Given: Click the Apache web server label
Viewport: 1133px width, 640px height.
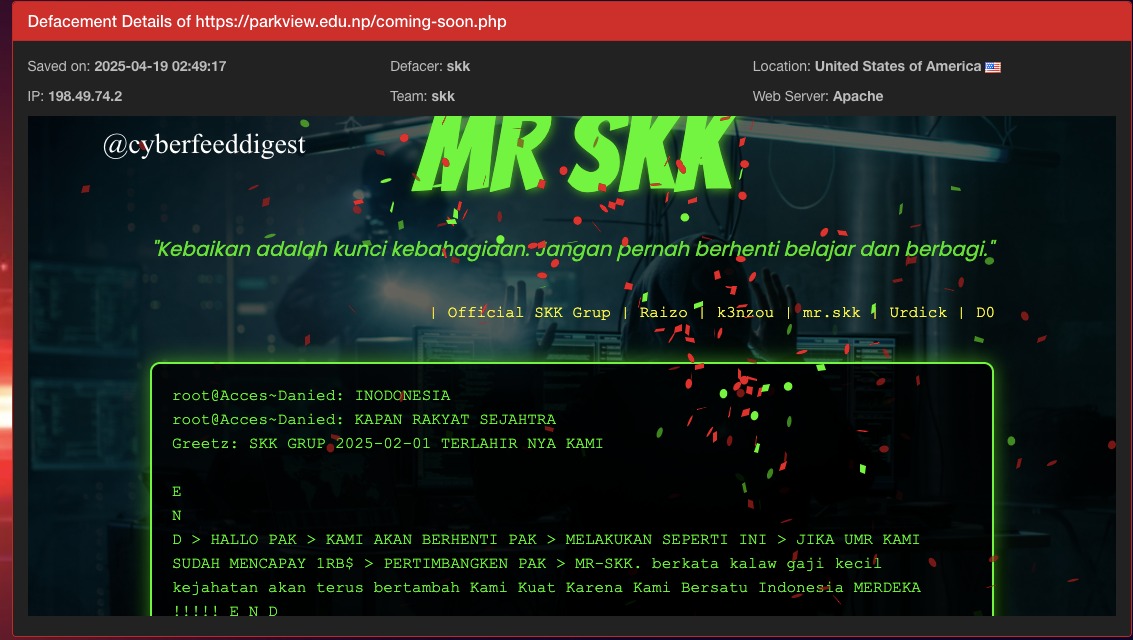Looking at the screenshot, I should tap(855, 96).
